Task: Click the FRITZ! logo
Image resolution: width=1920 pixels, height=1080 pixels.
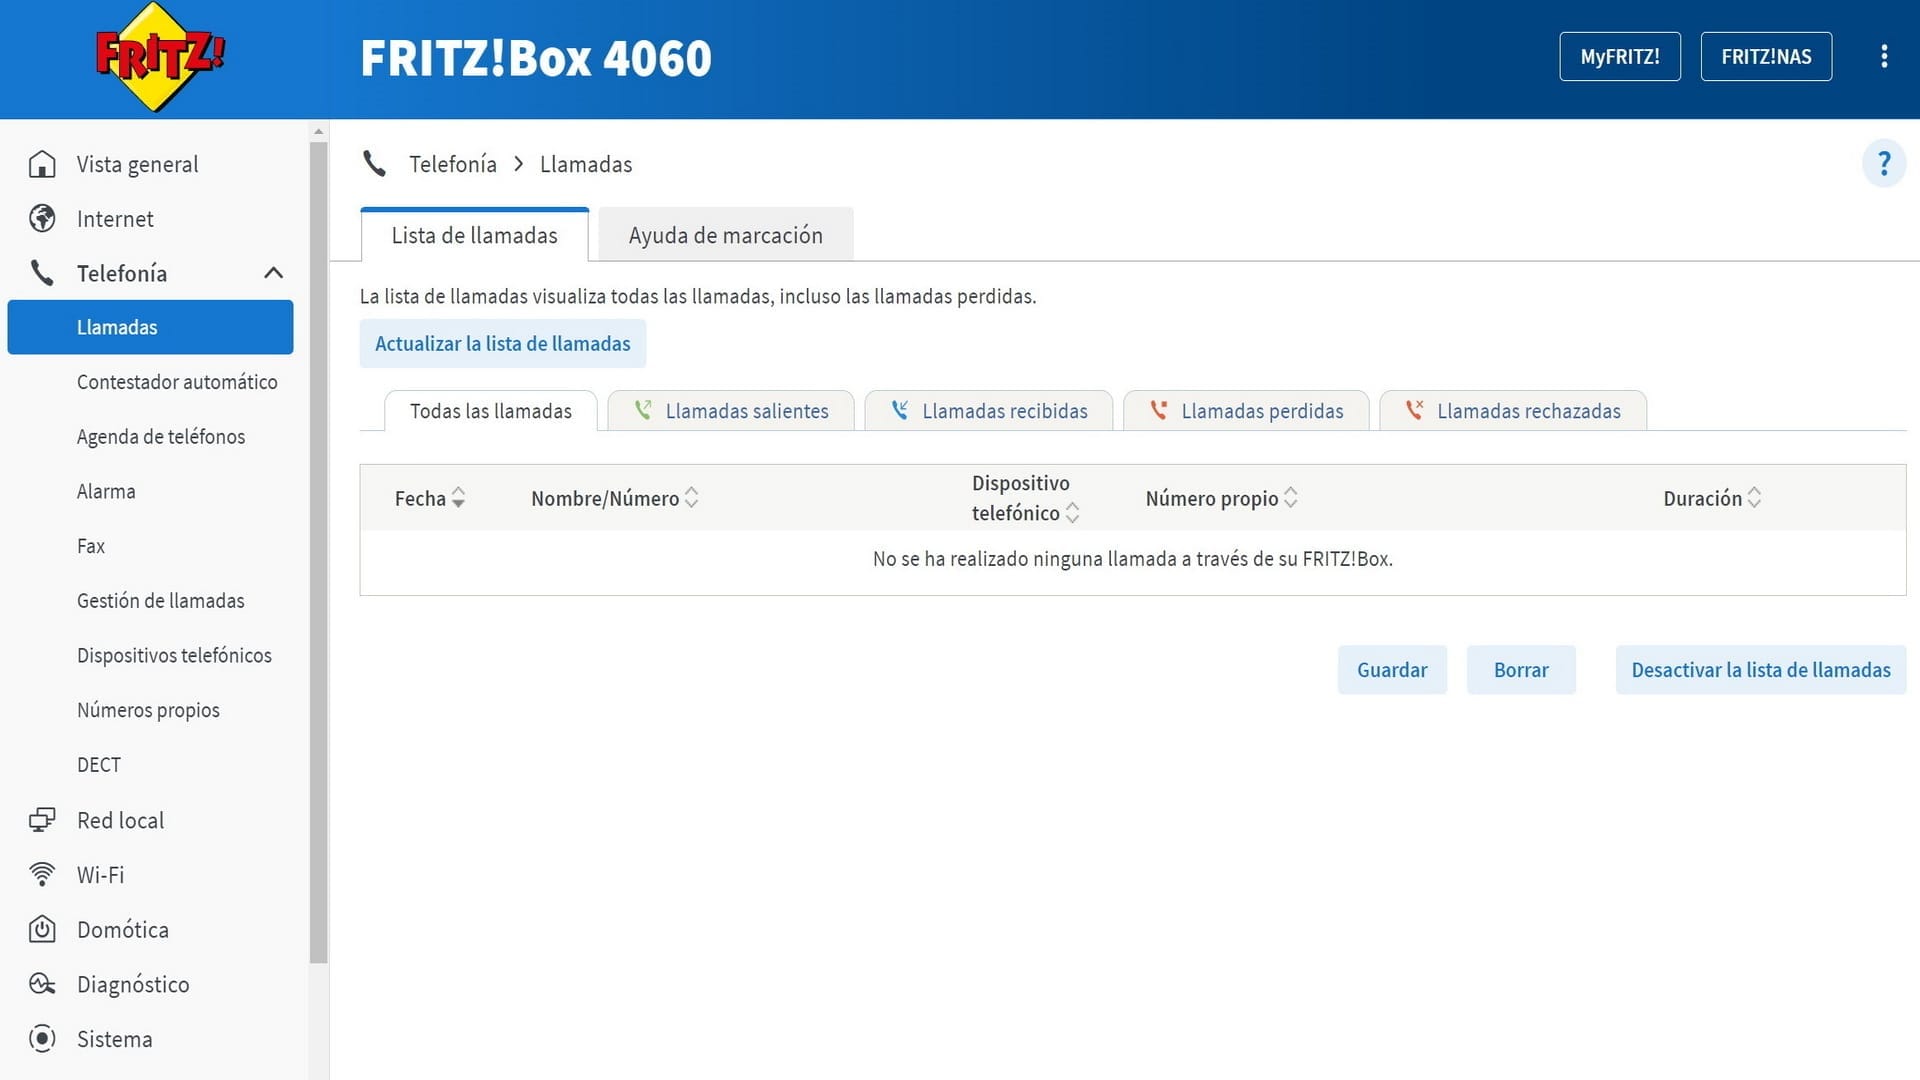Action: tap(160, 57)
